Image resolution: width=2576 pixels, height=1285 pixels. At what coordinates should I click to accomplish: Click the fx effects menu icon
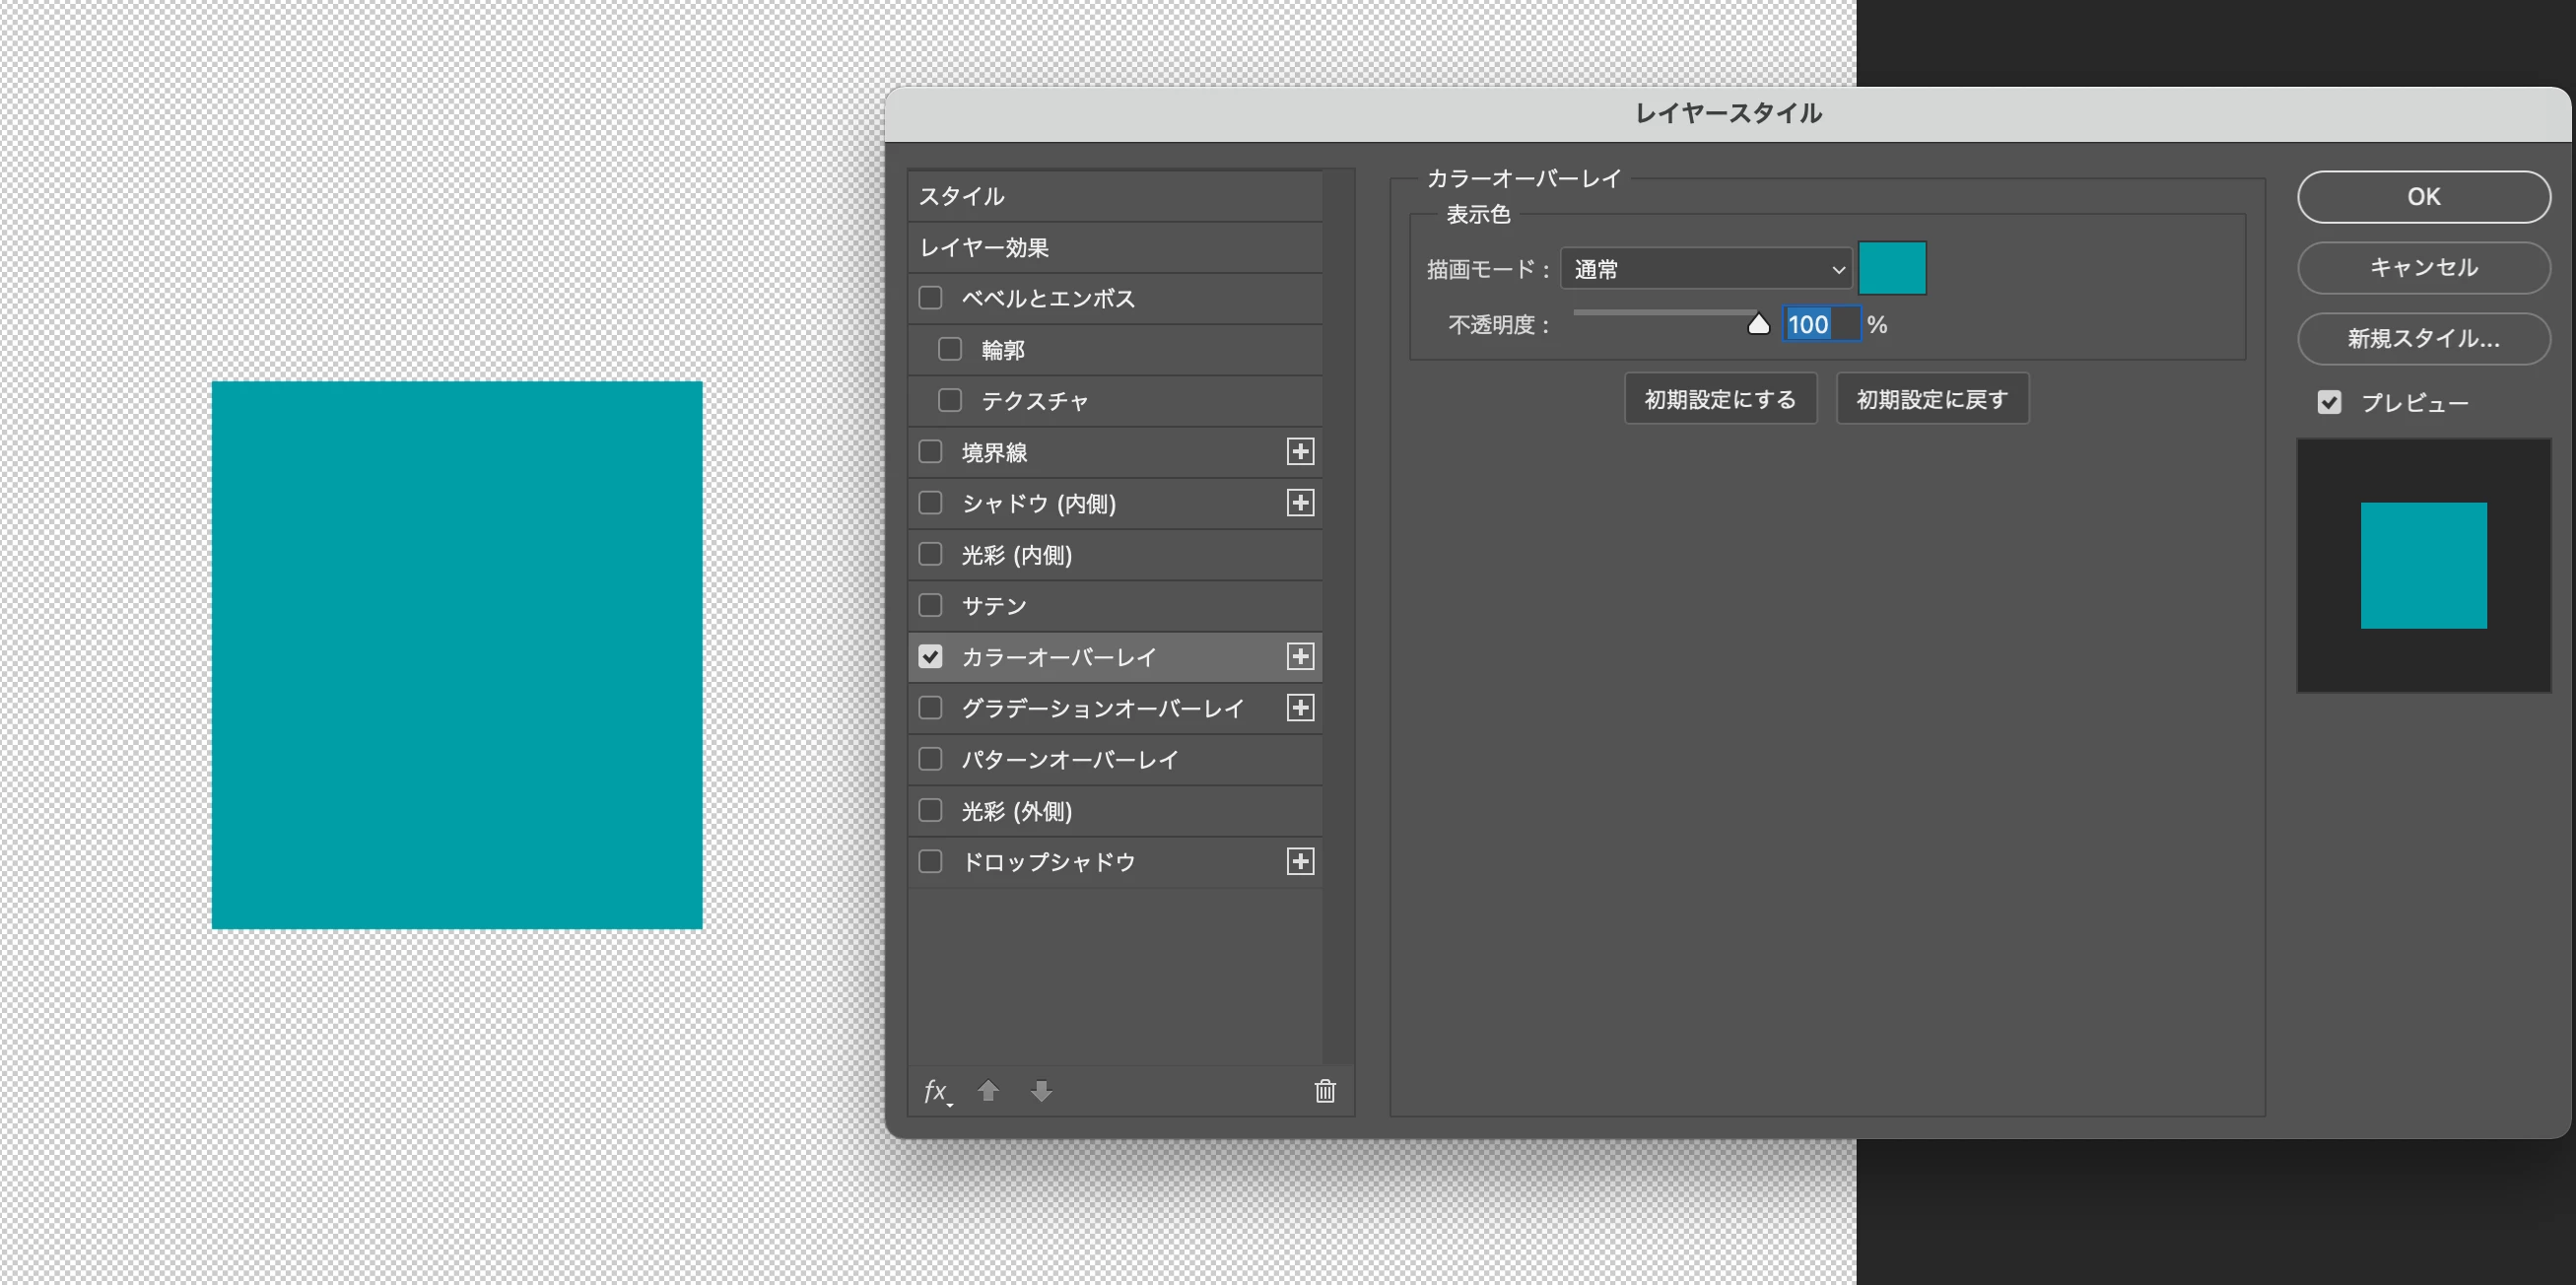(x=936, y=1091)
